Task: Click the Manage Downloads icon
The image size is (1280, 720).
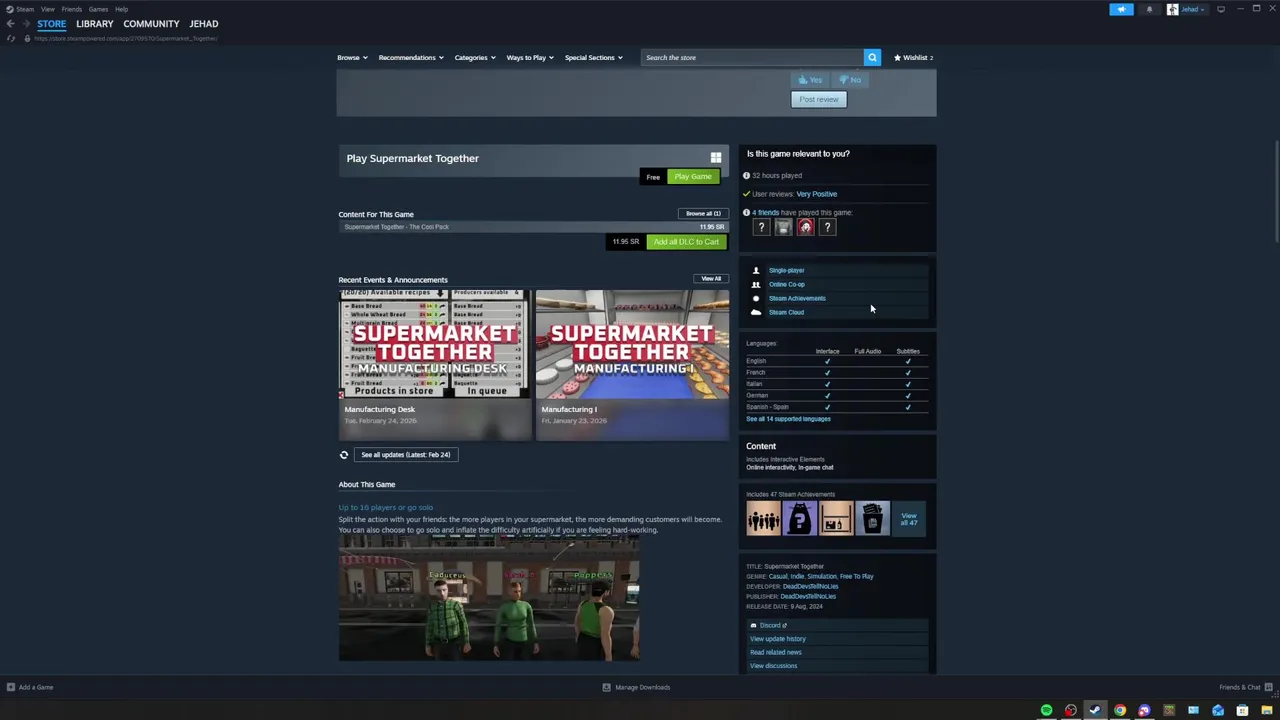Action: 606,687
